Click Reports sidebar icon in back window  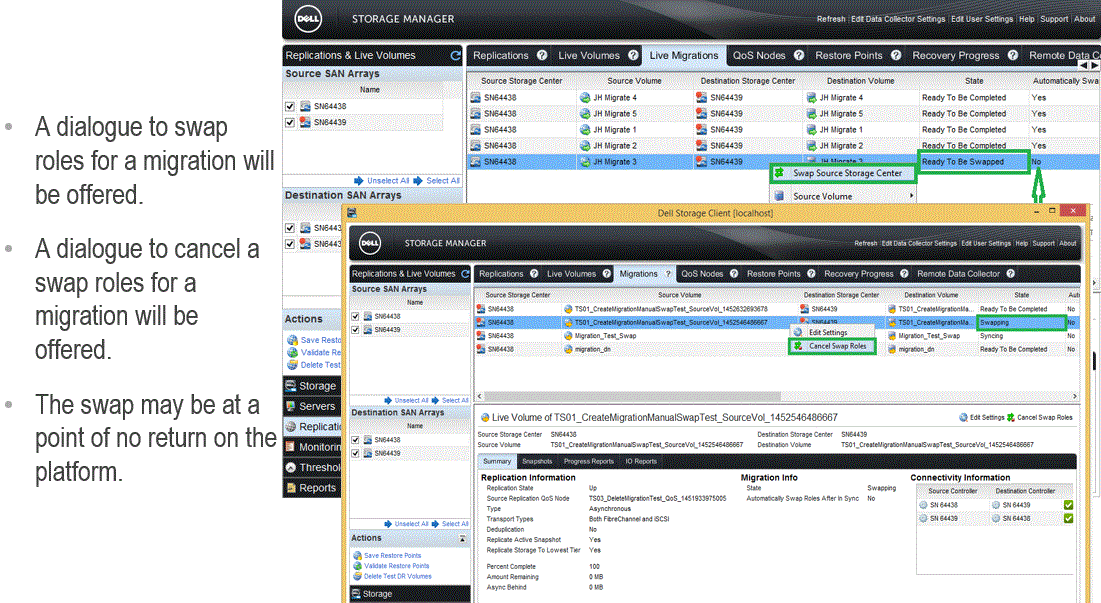(x=291, y=487)
